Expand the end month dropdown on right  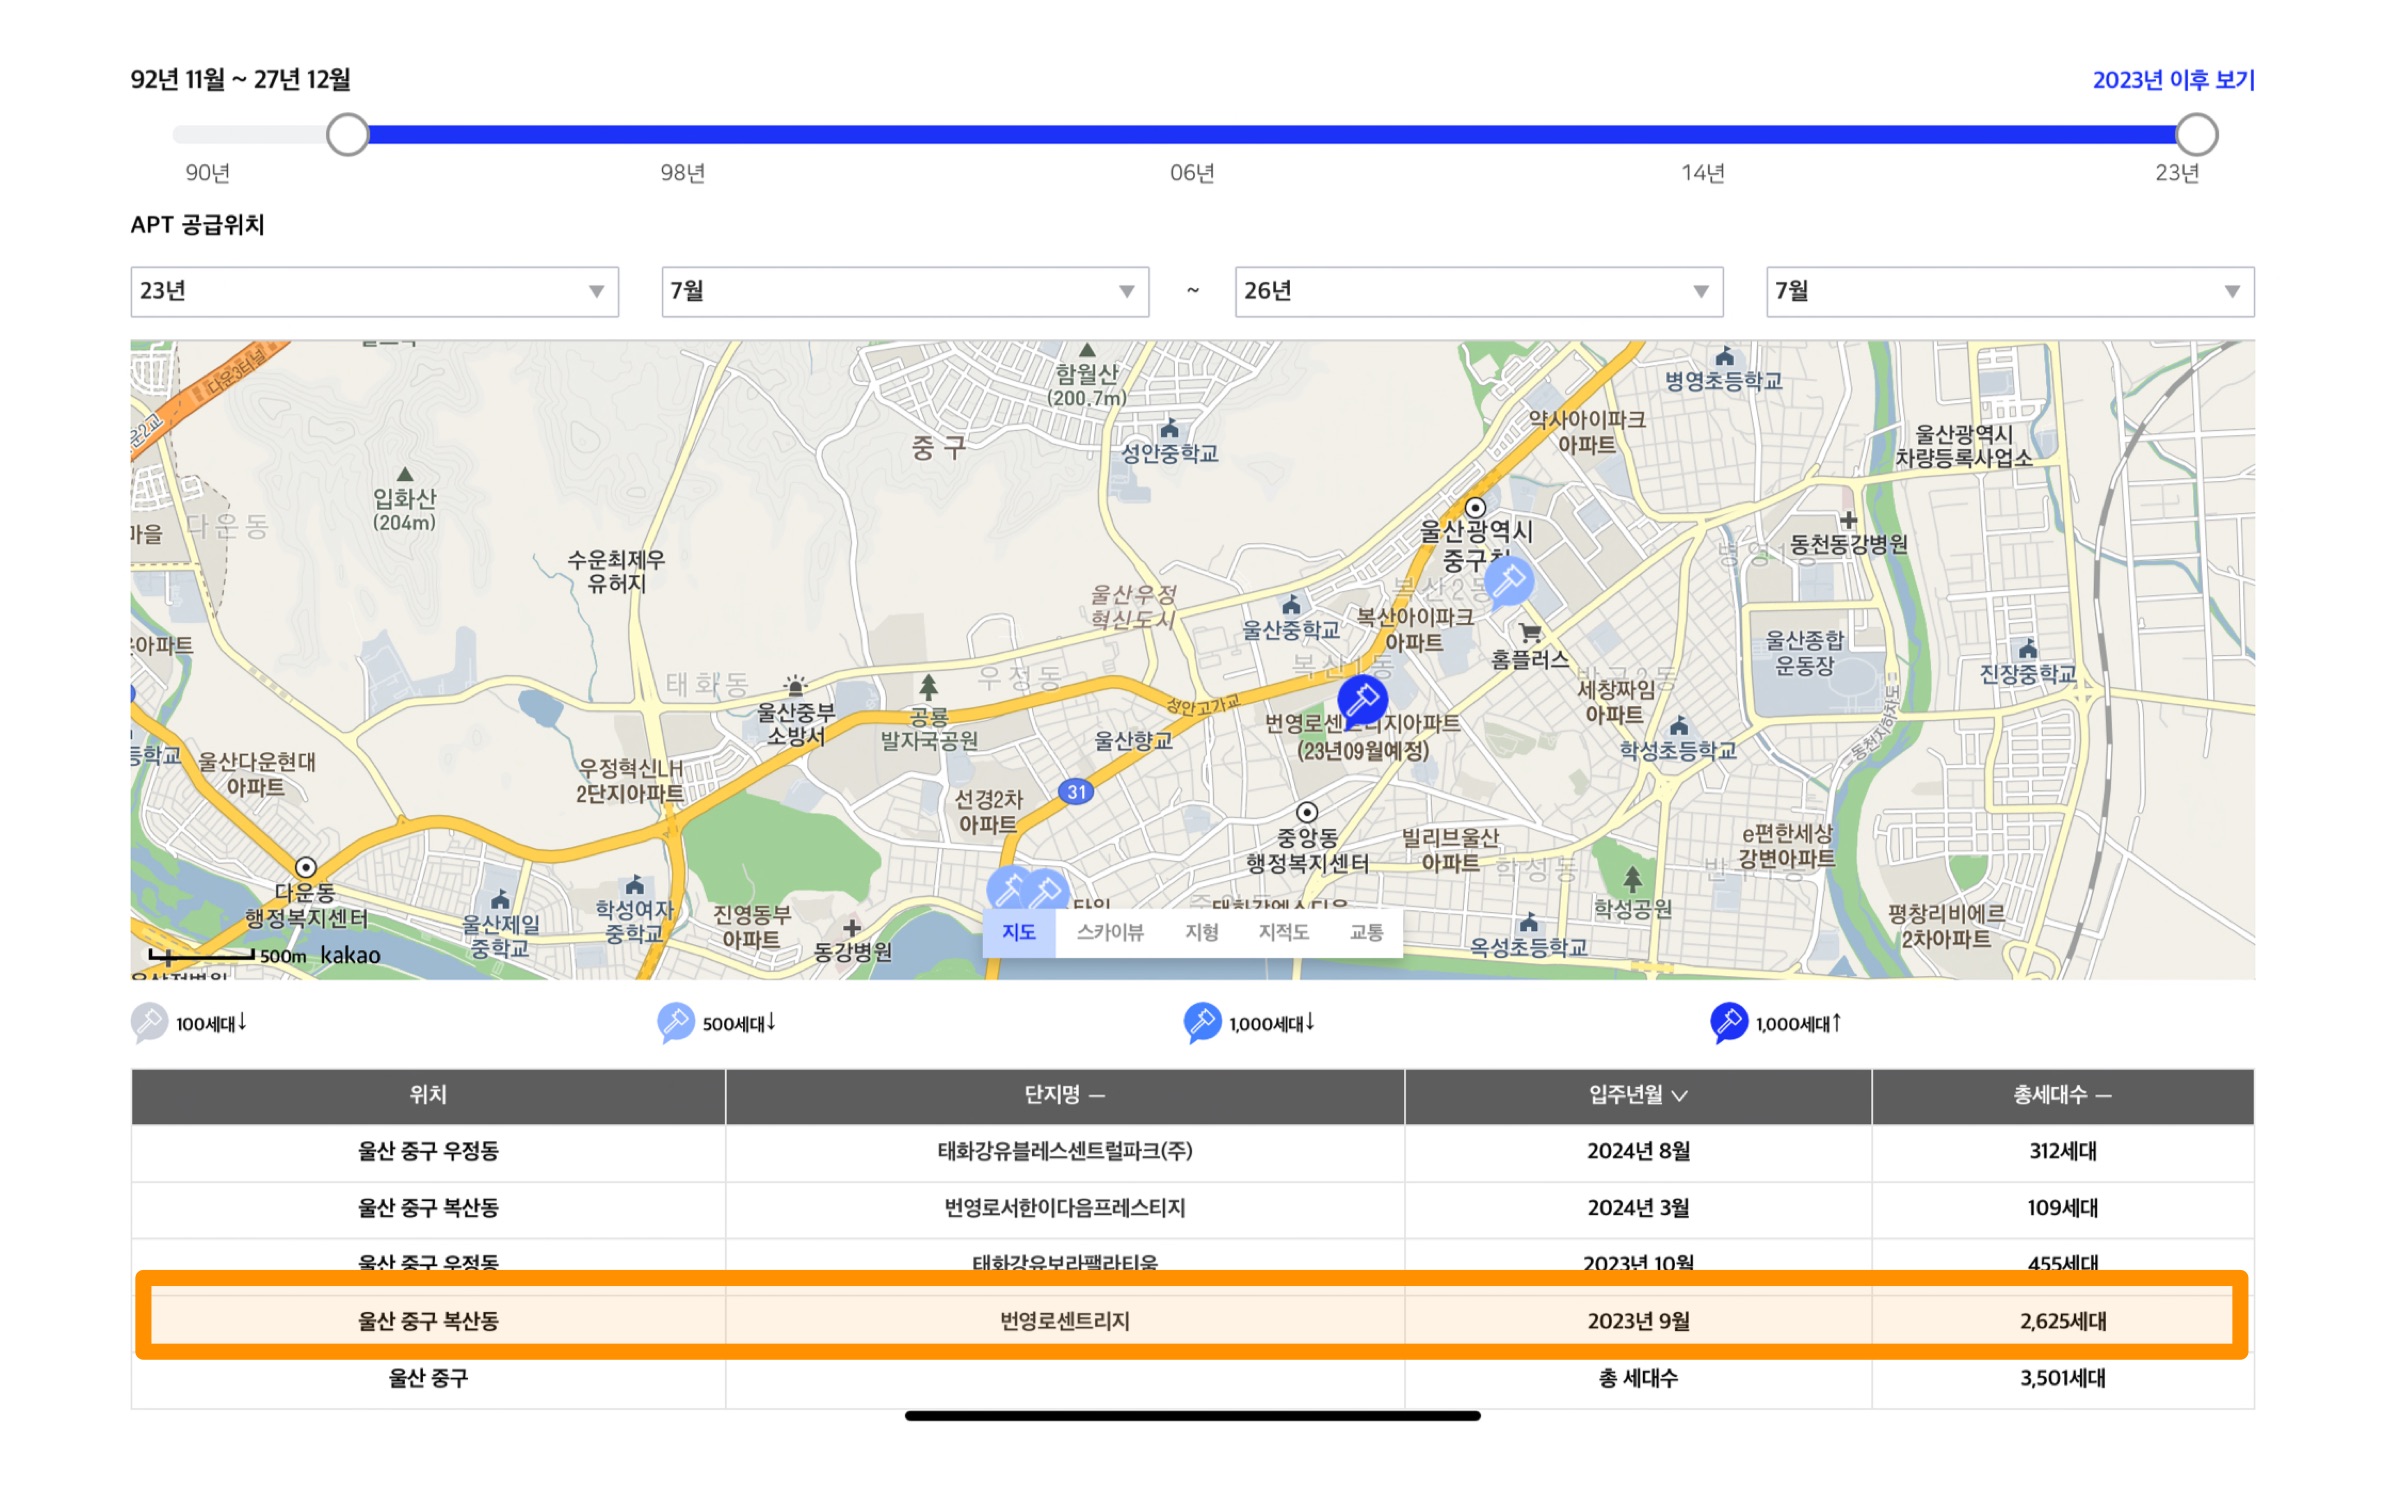tap(2009, 291)
